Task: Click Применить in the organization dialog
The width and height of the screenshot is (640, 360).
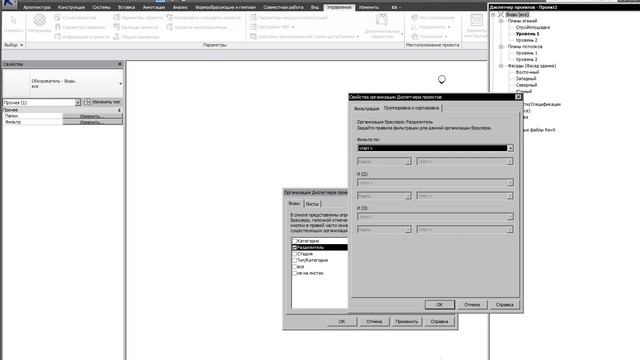Action: click(x=407, y=322)
